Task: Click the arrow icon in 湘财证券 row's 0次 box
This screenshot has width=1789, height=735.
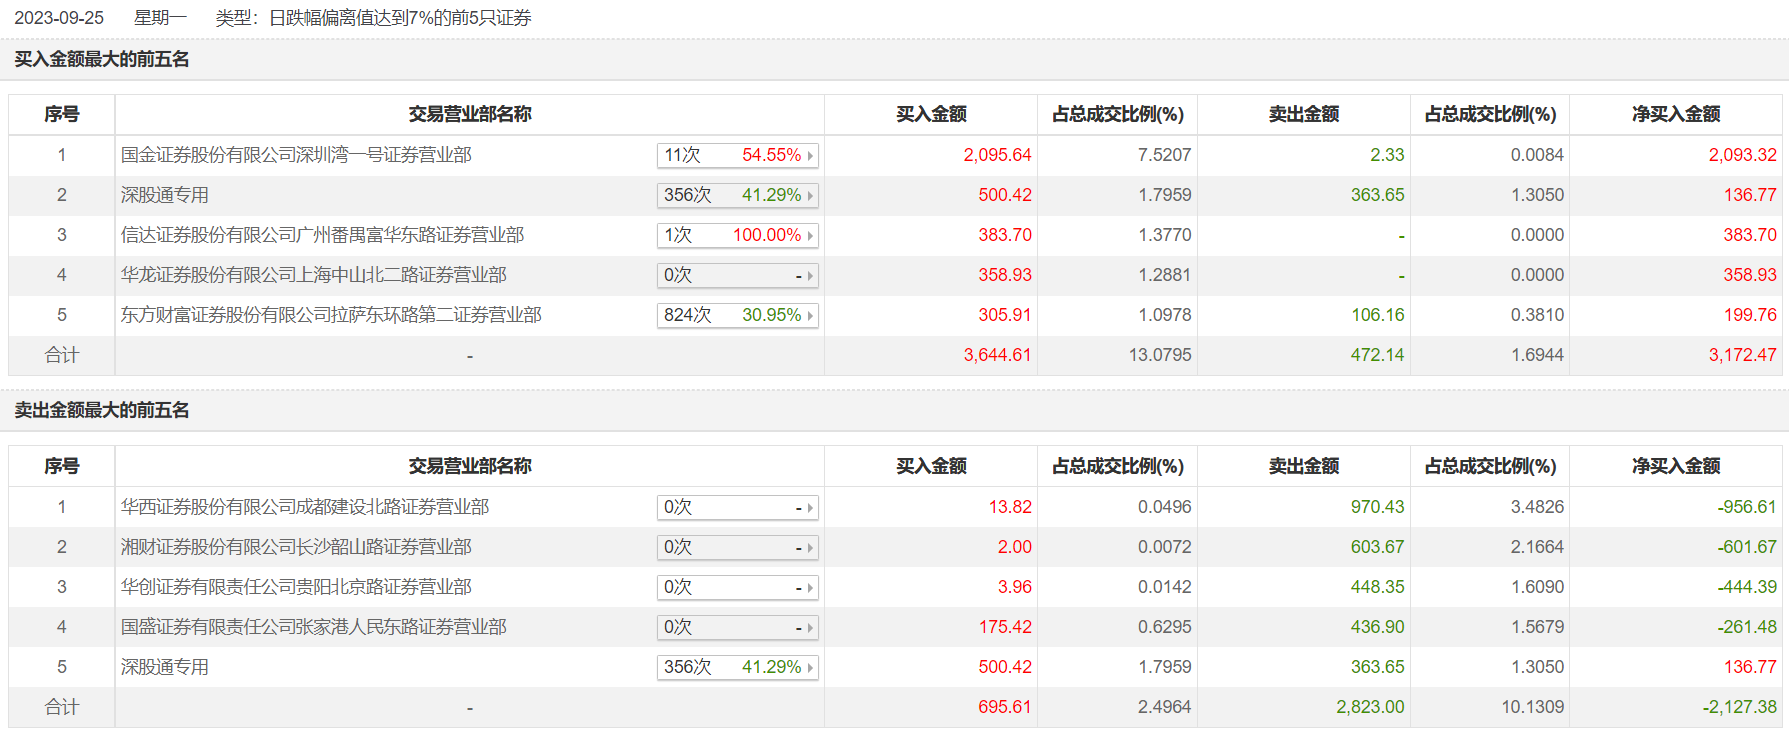Action: click(810, 548)
